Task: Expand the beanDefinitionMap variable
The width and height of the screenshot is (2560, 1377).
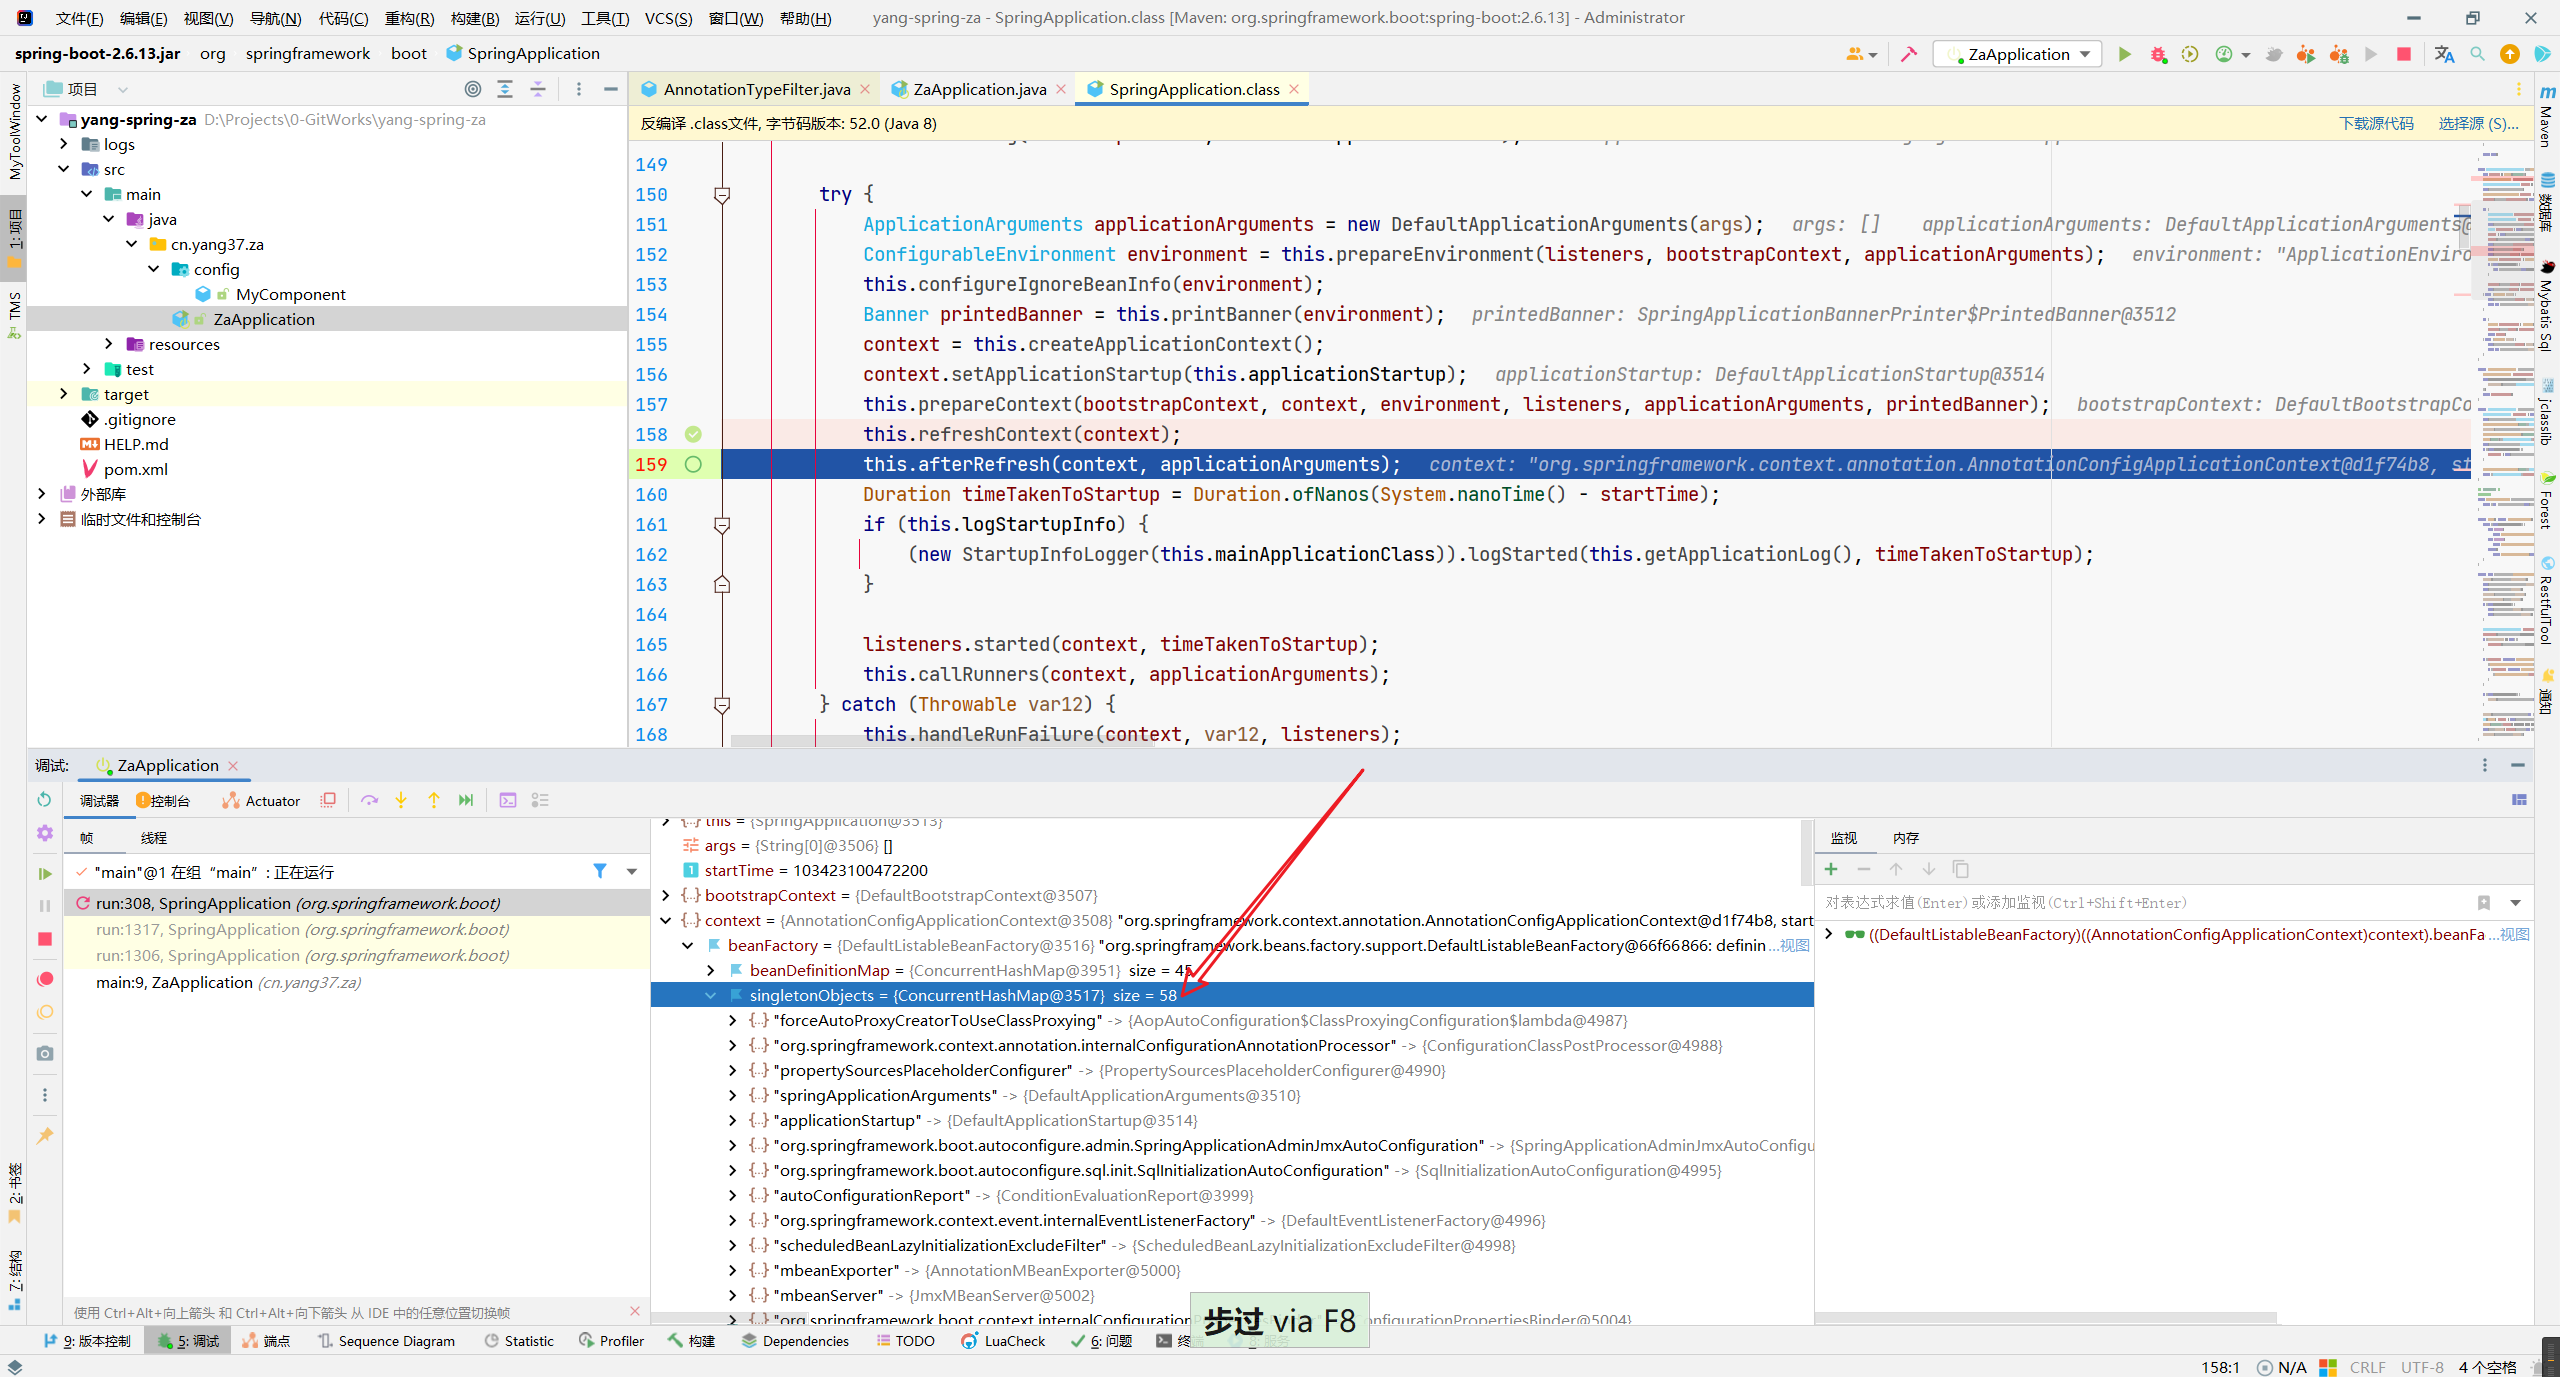Action: (x=710, y=970)
